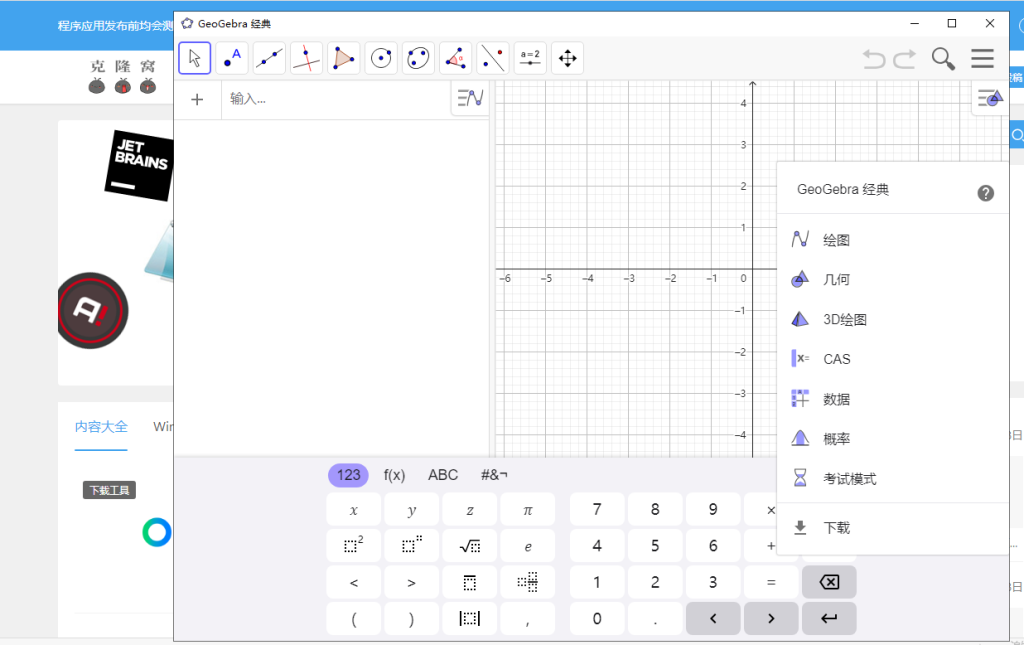This screenshot has height=645, width=1024.
Task: Click the plus button beside input
Action: [197, 99]
